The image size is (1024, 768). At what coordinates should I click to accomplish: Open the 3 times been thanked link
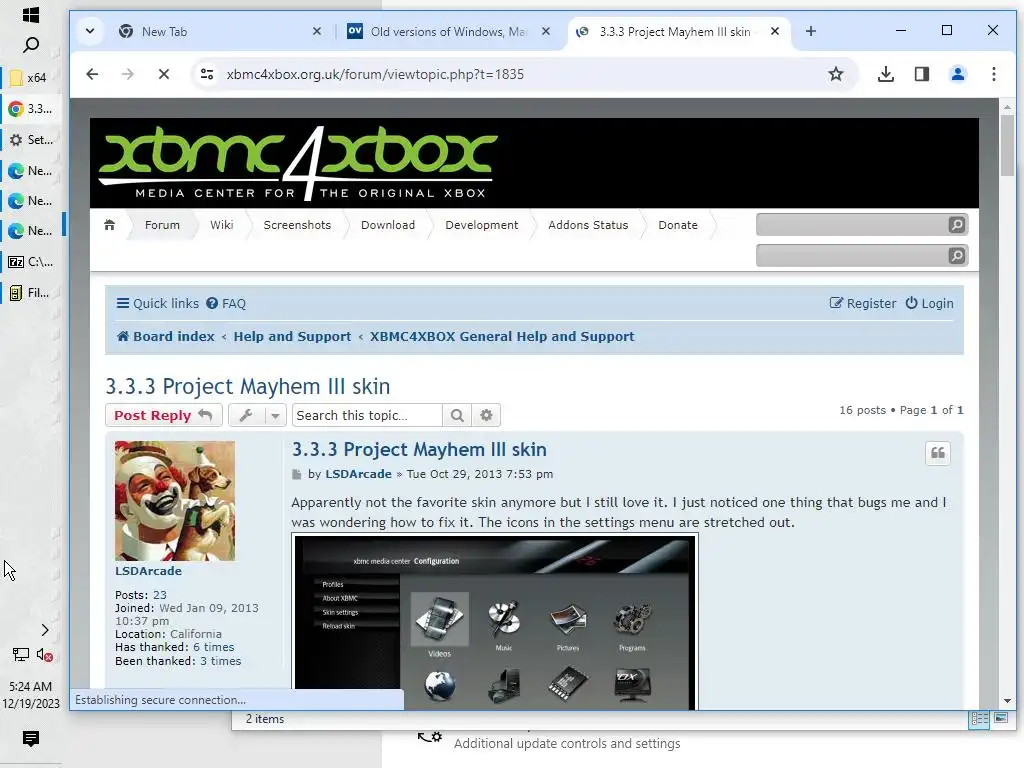(x=221, y=661)
